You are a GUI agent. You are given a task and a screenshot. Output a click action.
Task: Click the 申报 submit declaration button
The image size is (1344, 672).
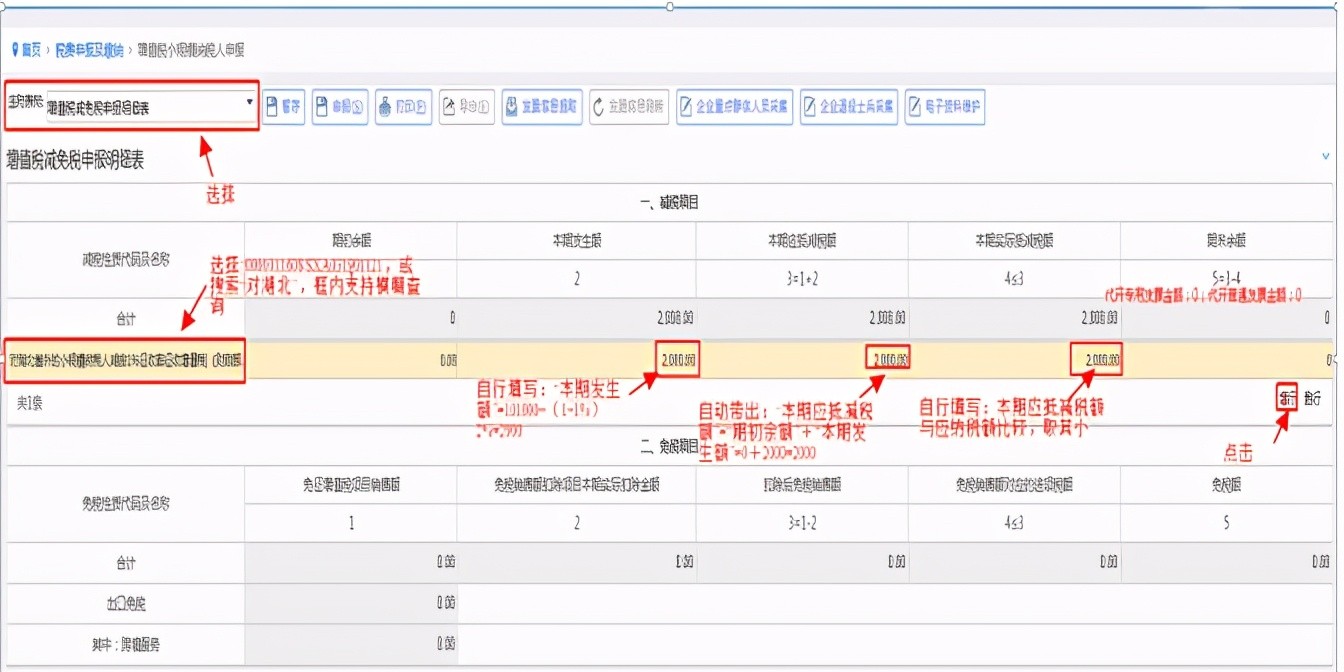point(340,107)
